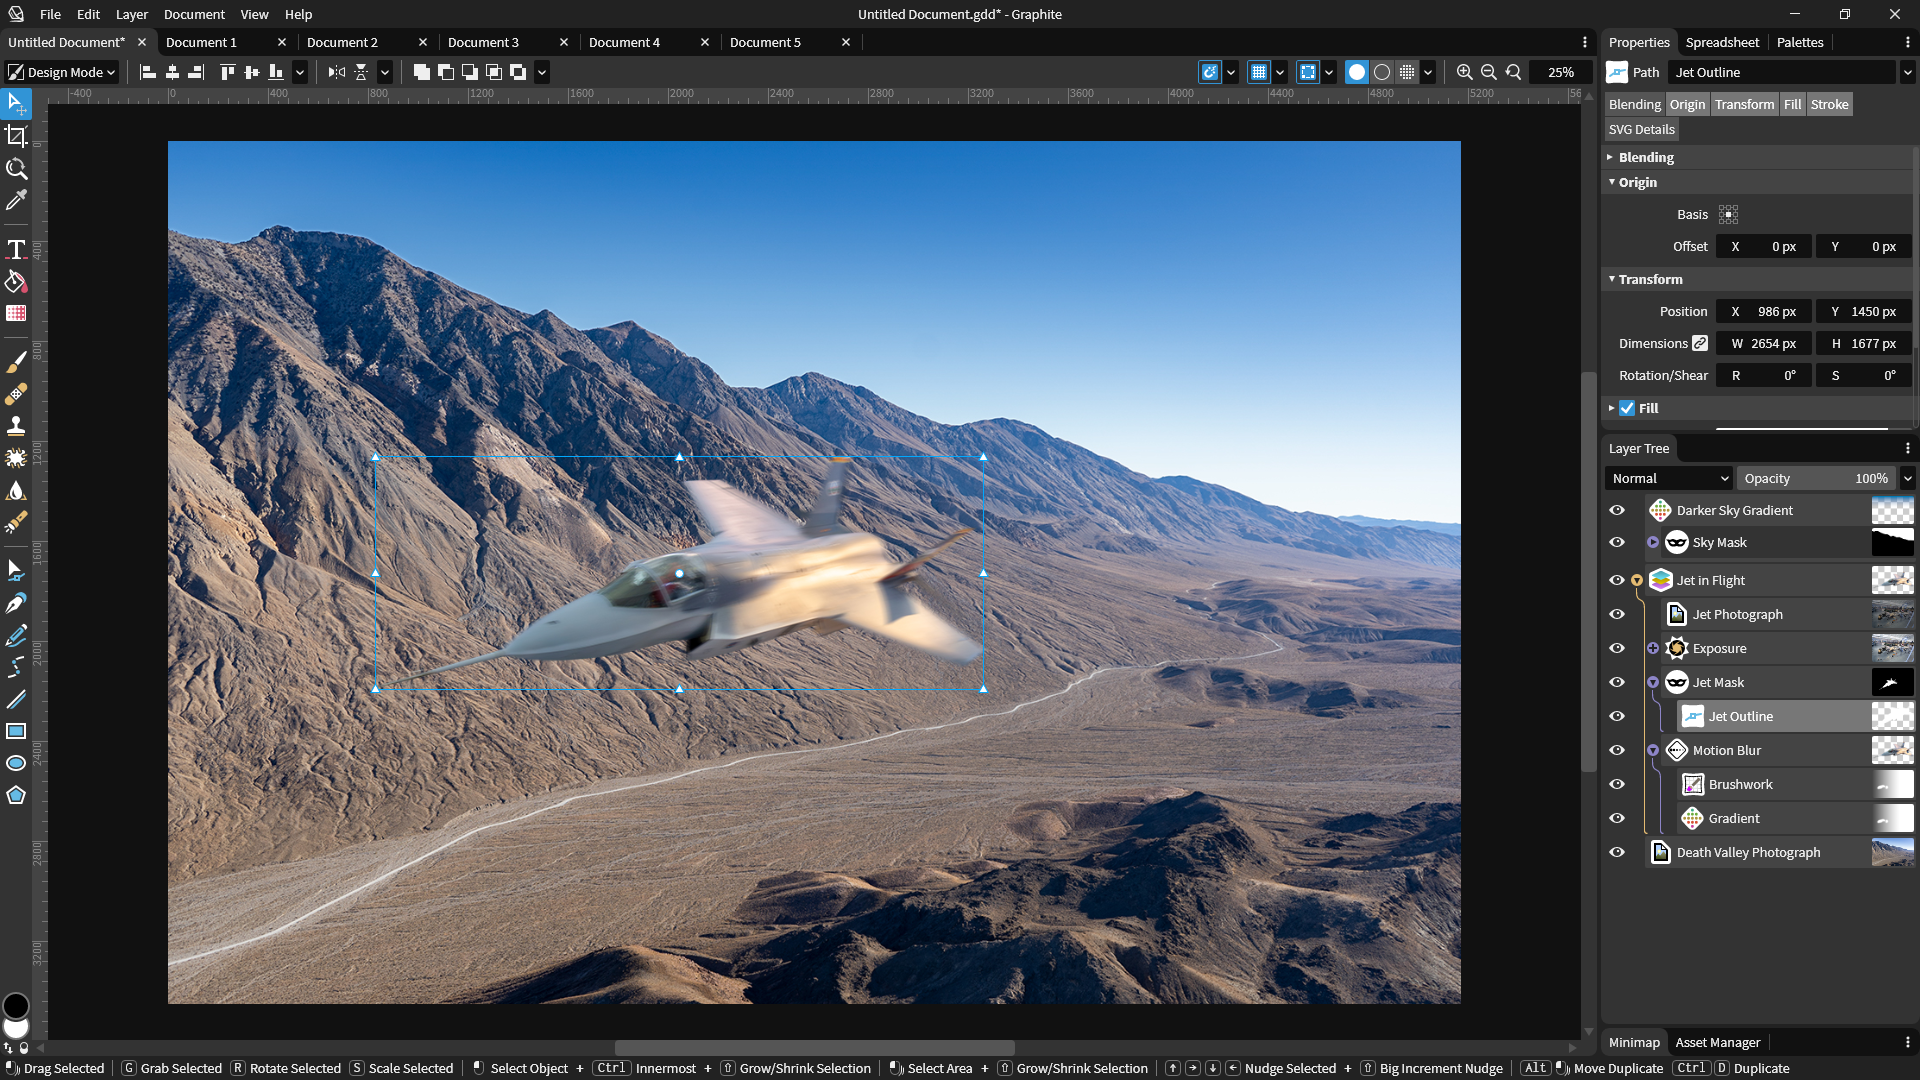The height and width of the screenshot is (1080, 1920).
Task: Toggle visibility of Sky Mask layer
Action: click(x=1617, y=542)
